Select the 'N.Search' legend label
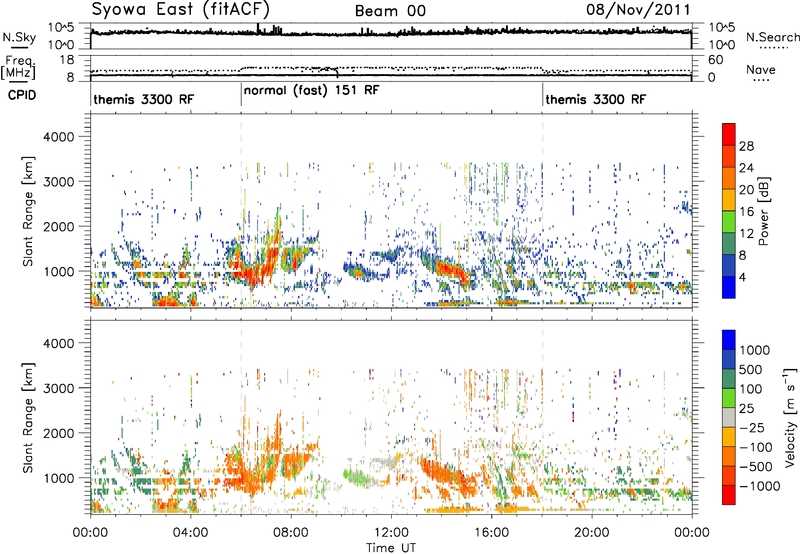Screen dimensions: 800x554 pos(772,37)
